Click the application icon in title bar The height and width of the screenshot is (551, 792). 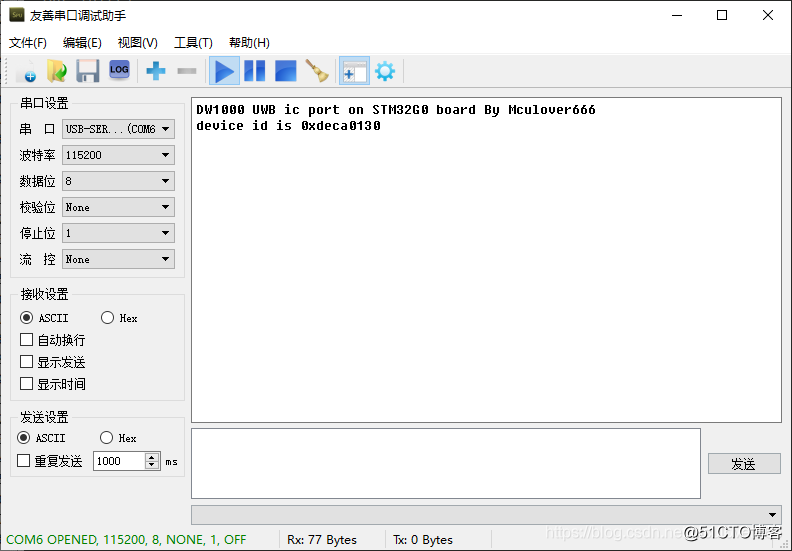pos(17,15)
